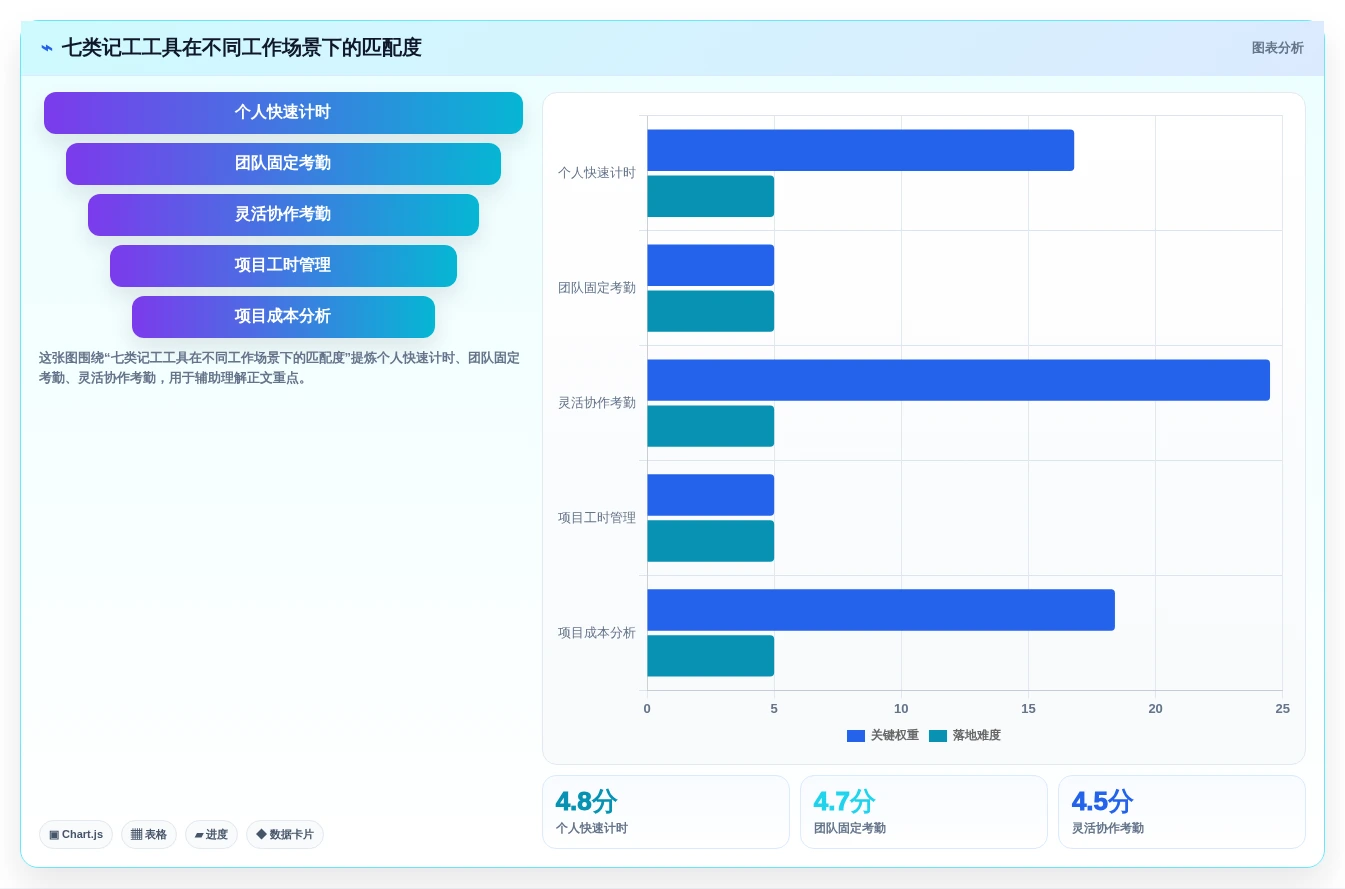Screen dimensions: 1345x889
Task: Click the x-axis tick value 20
Action: 1155,709
